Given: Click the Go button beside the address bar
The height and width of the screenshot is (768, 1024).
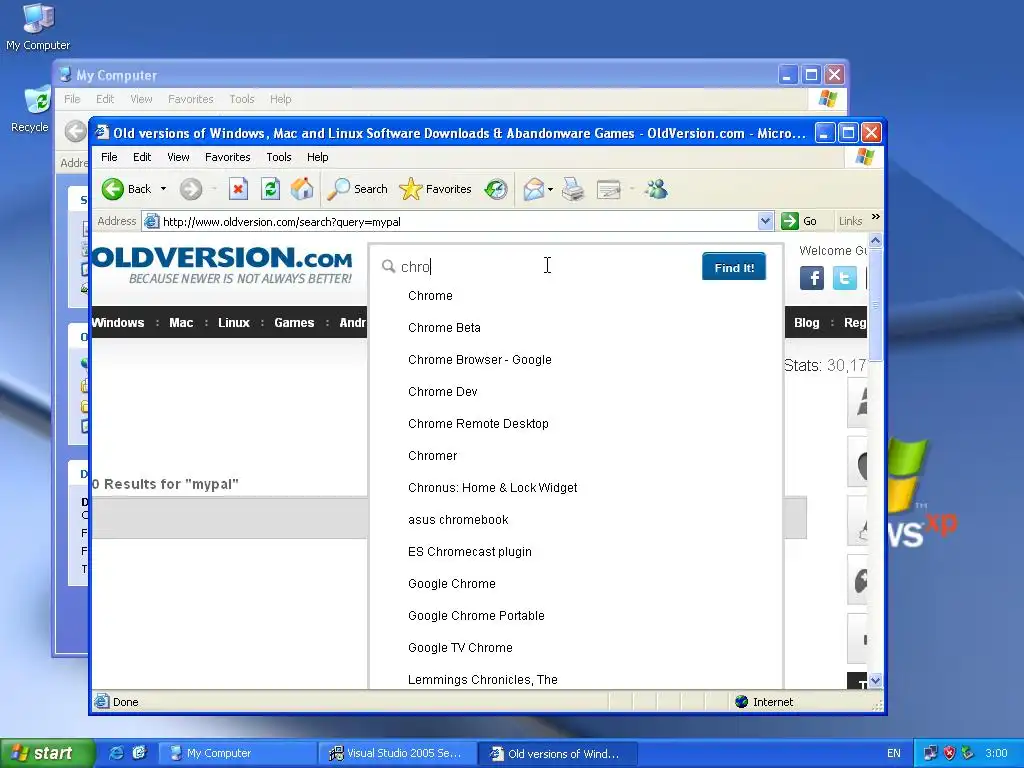Looking at the screenshot, I should (799, 221).
